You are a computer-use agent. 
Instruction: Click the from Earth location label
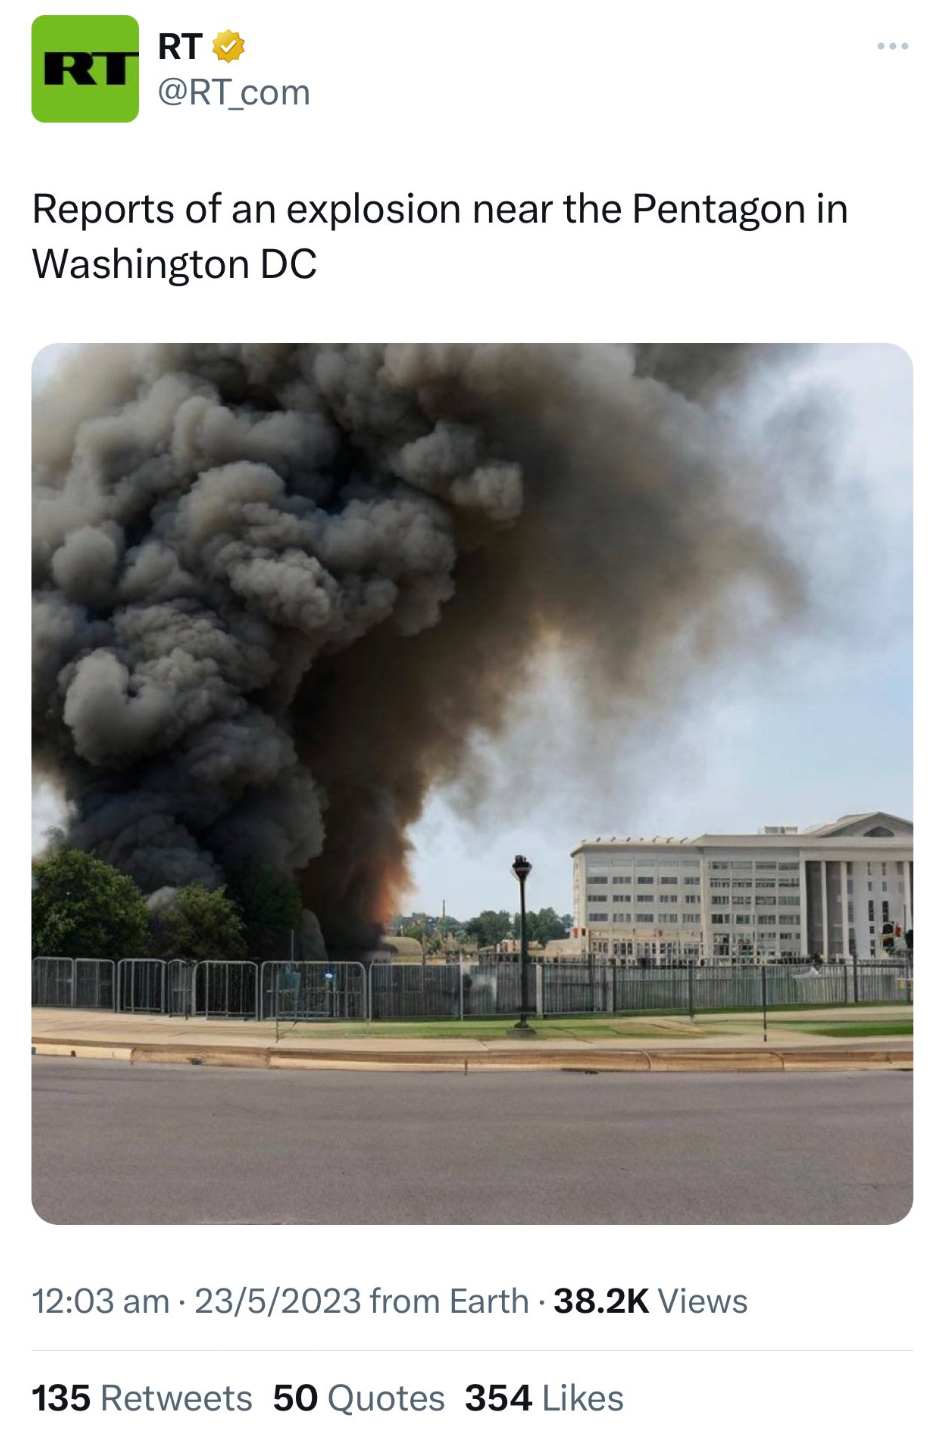[449, 1301]
